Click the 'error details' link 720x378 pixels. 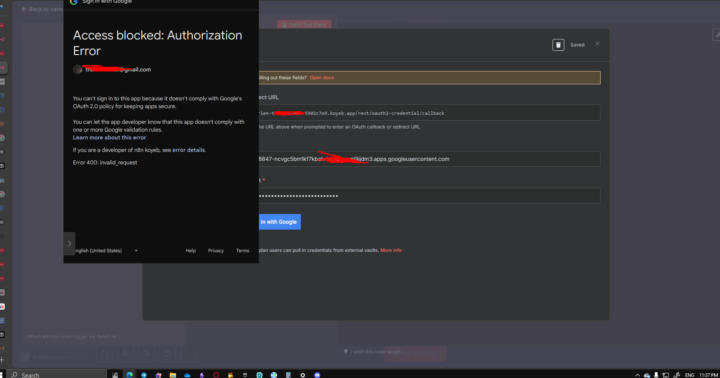coord(188,150)
